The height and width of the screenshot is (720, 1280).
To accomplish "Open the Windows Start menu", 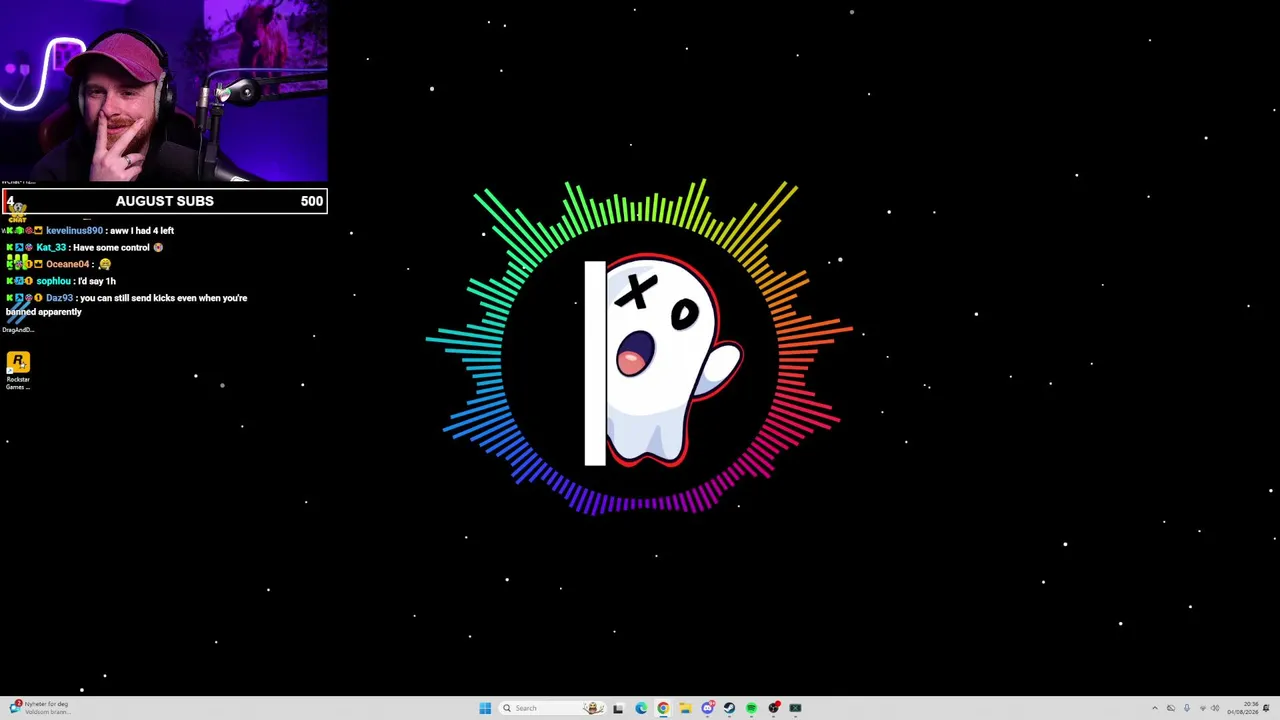I will click(485, 708).
